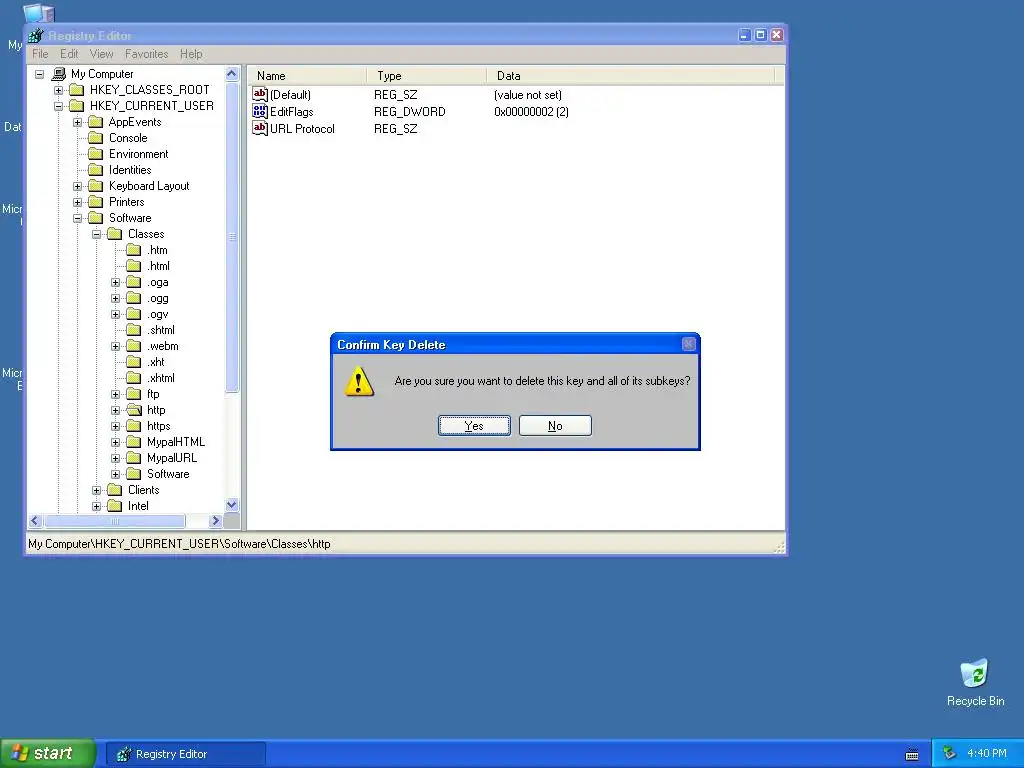Click the Keyboard Layout folder icon
Image resolution: width=1024 pixels, height=768 pixels.
click(95, 186)
